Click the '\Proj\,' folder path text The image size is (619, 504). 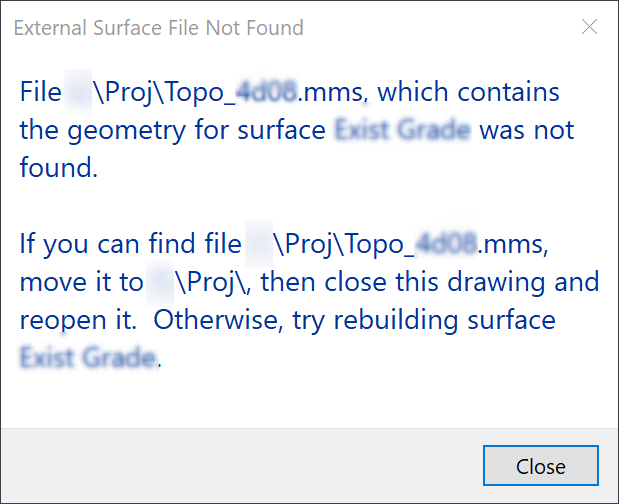(217, 282)
